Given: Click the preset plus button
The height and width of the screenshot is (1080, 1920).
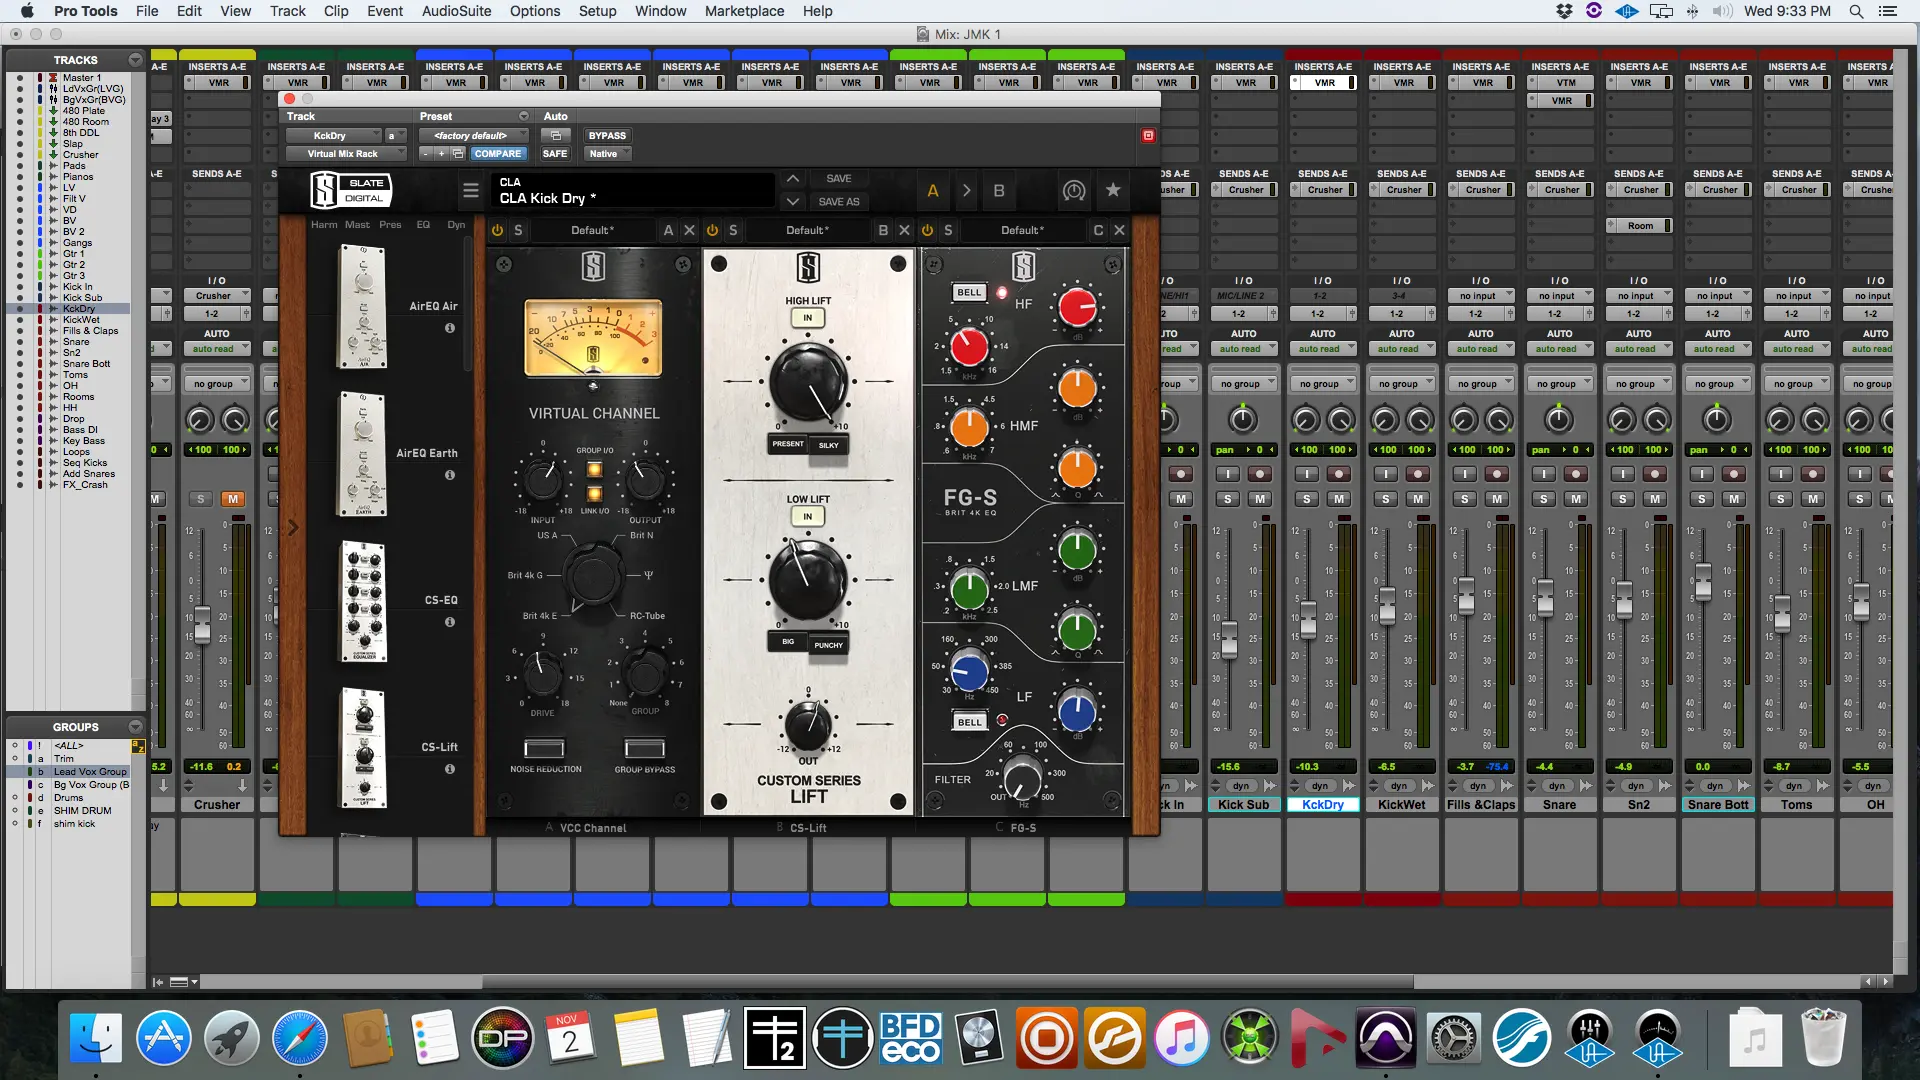Looking at the screenshot, I should coord(441,154).
